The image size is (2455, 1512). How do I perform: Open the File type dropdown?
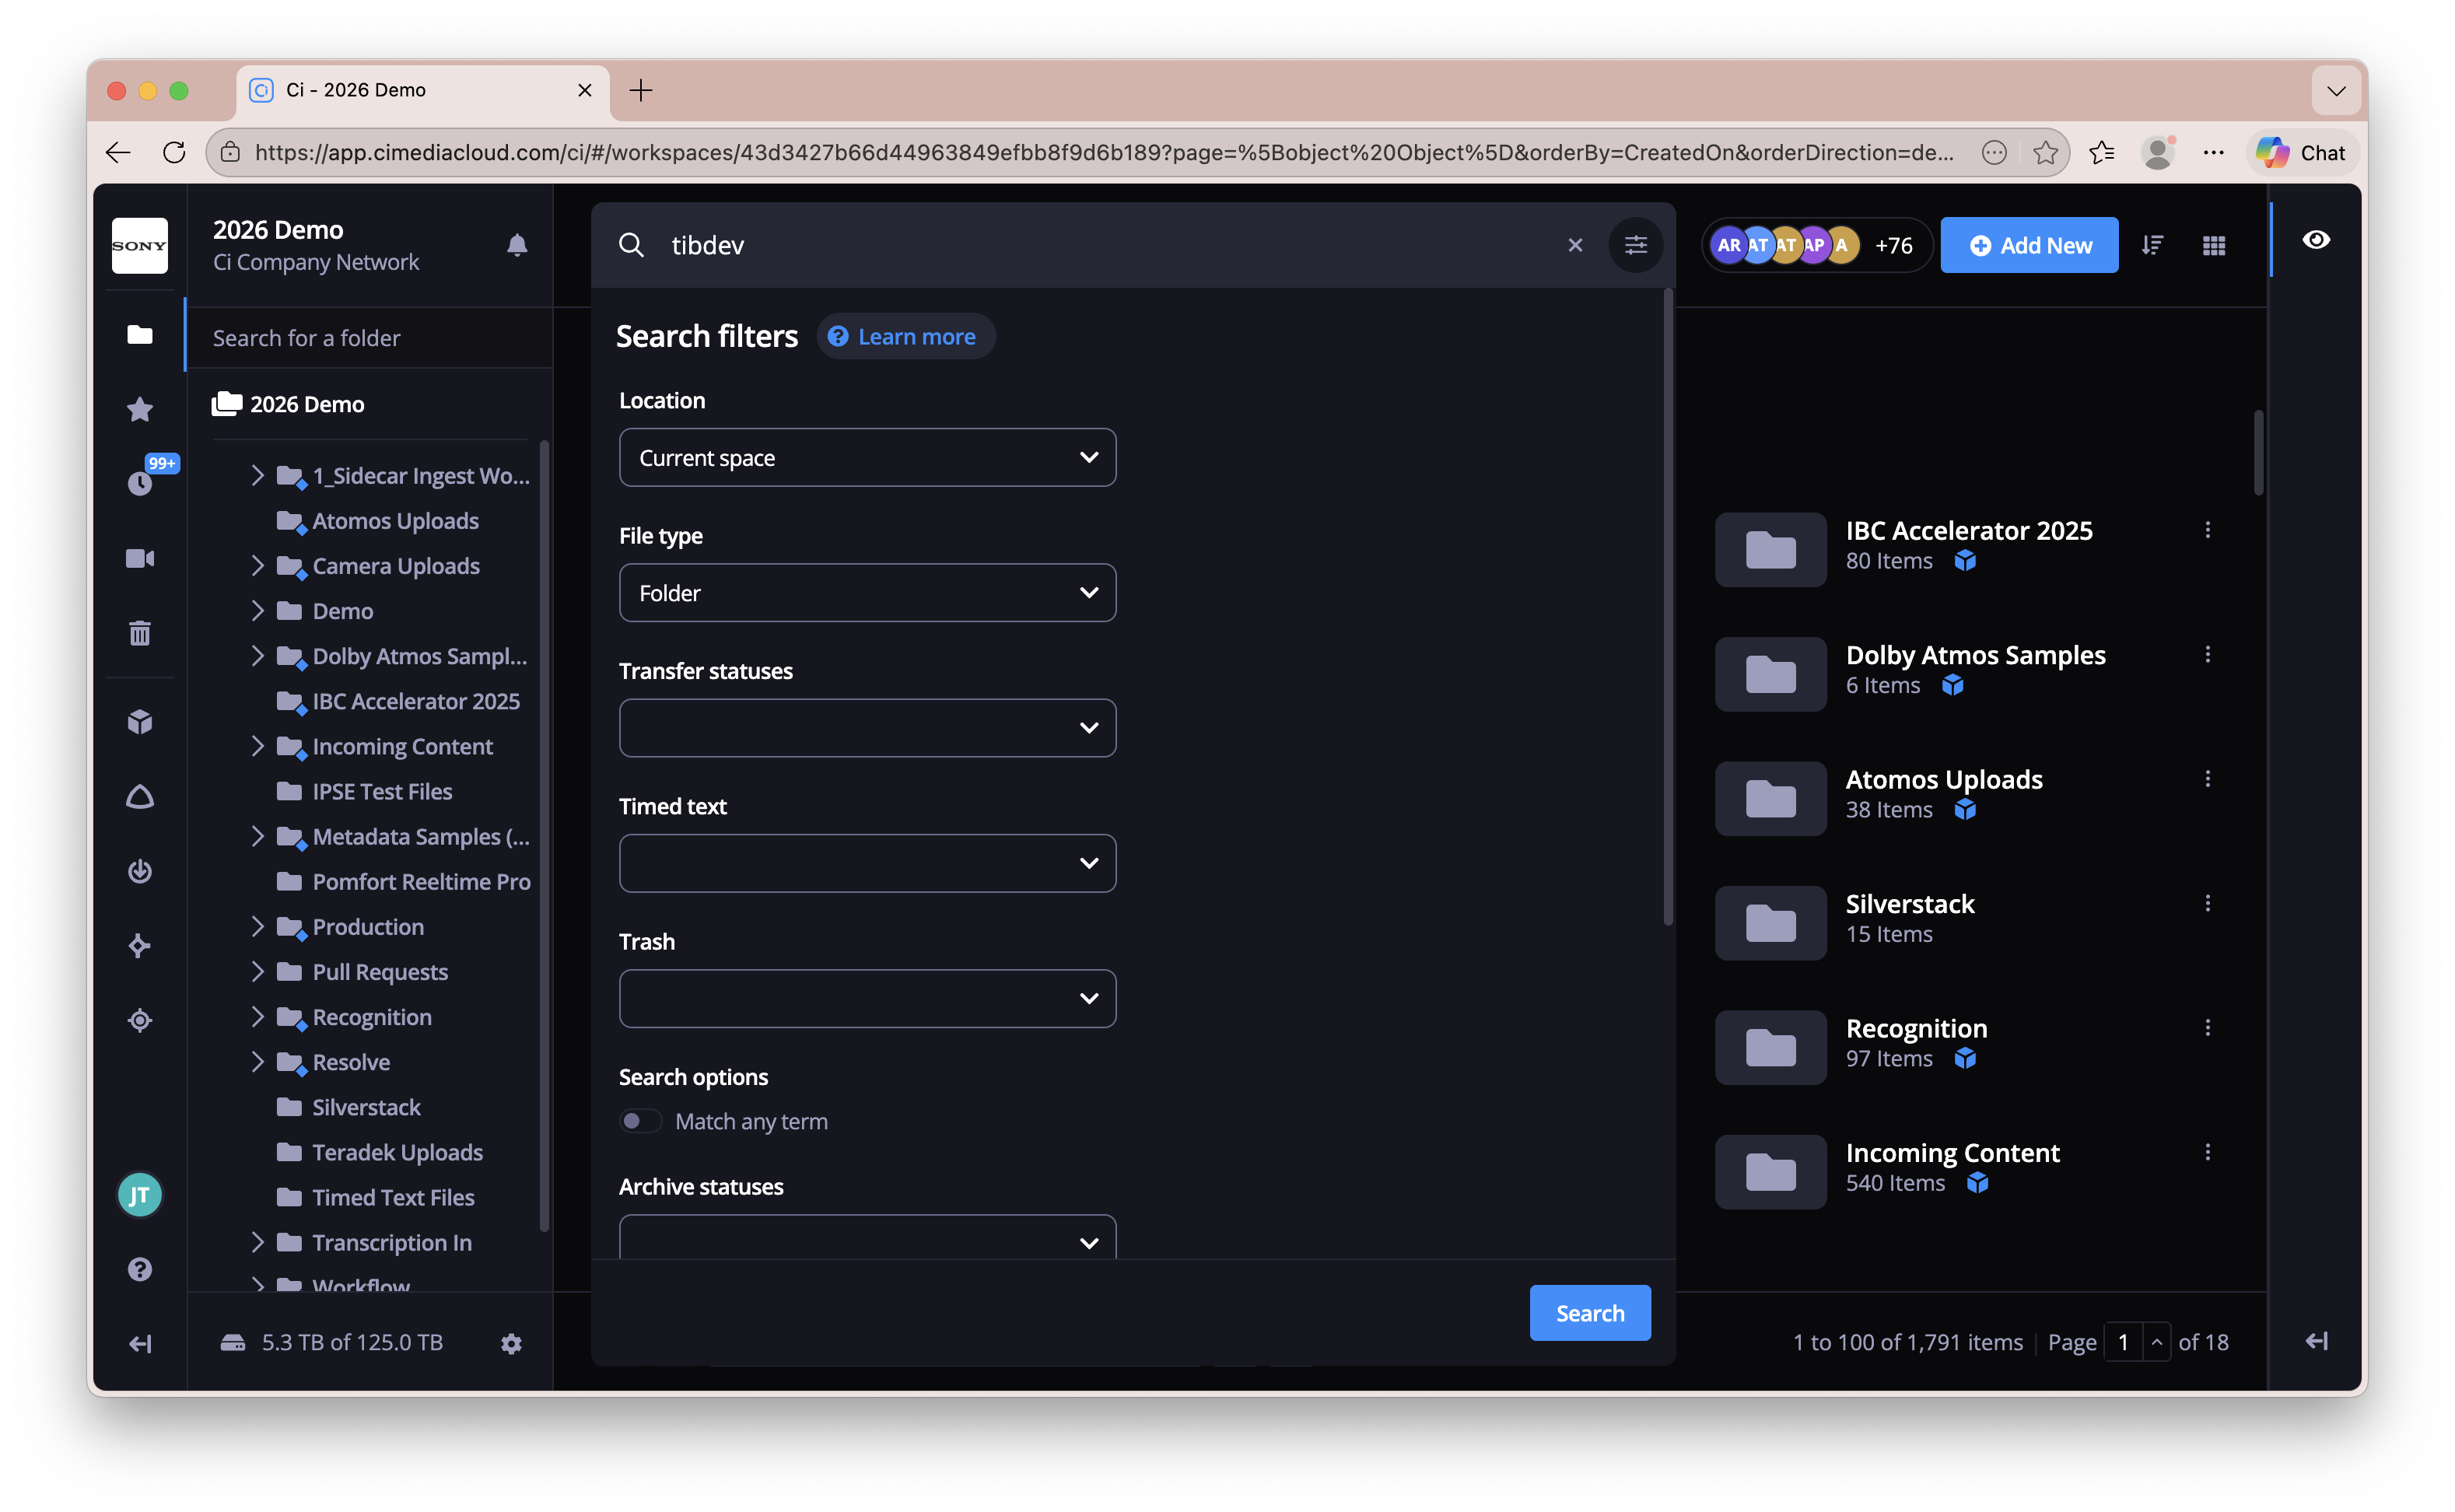[867, 592]
